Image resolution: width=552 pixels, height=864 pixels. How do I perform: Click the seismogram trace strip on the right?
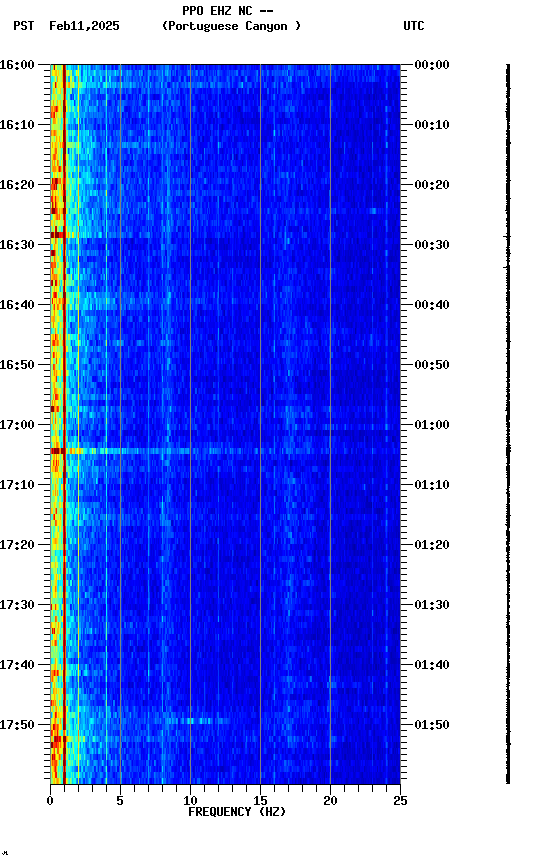click(x=508, y=424)
